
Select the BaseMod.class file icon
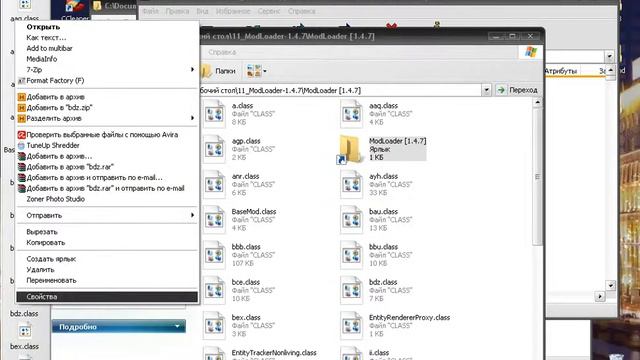pyautogui.click(x=215, y=220)
